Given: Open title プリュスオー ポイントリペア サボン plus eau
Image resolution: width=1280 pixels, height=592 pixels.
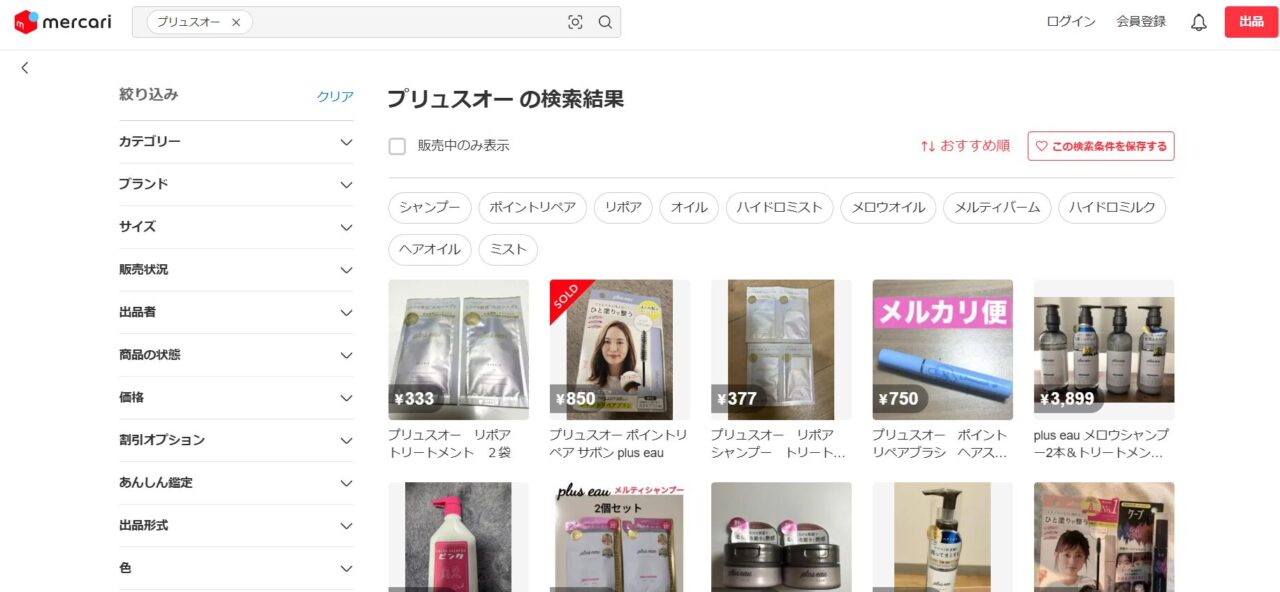Looking at the screenshot, I should point(618,444).
